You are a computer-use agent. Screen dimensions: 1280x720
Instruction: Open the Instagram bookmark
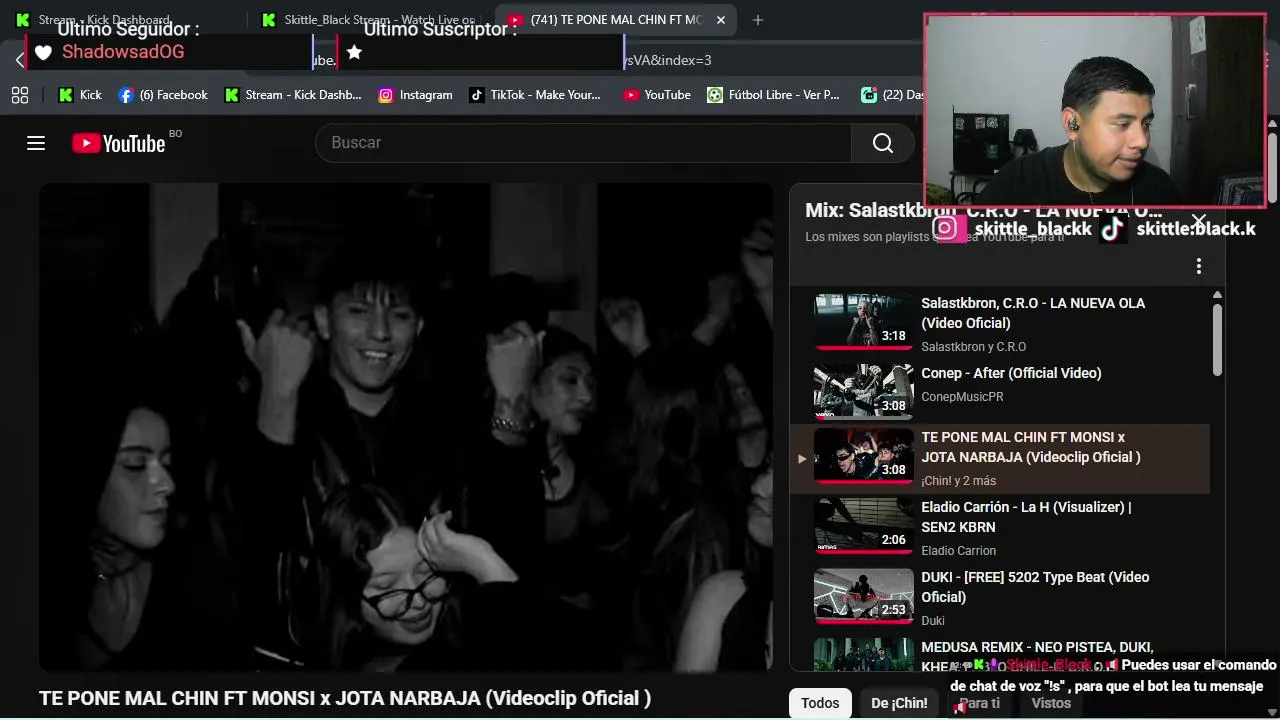click(415, 95)
